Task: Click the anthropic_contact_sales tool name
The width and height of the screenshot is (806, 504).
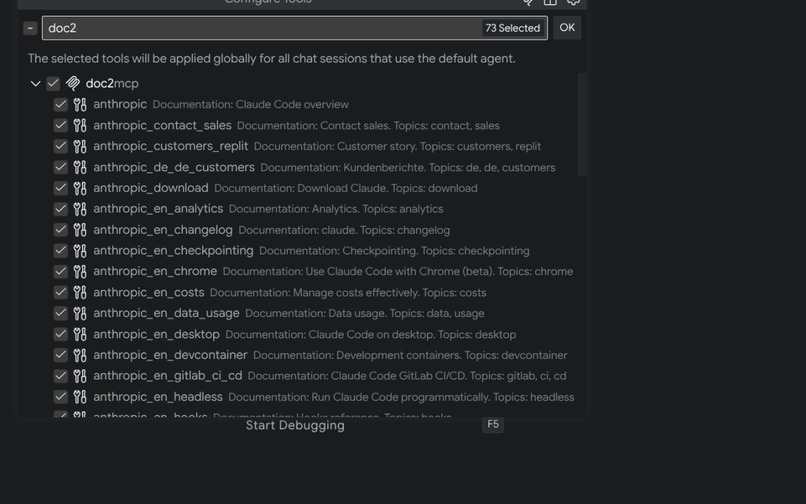Action: point(162,125)
